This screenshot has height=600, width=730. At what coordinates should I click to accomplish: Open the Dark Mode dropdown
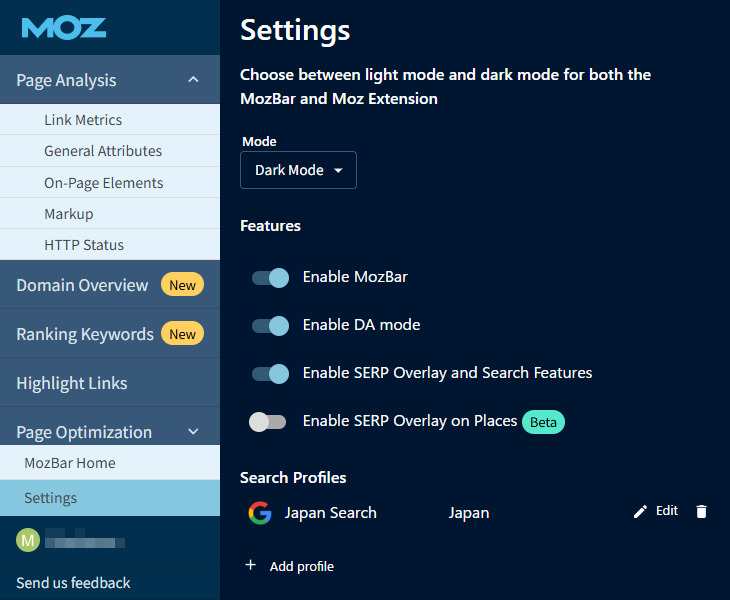pyautogui.click(x=298, y=171)
